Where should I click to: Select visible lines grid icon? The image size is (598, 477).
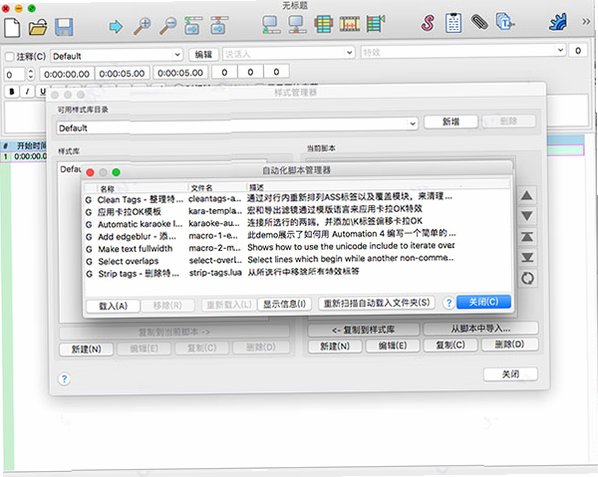click(x=323, y=25)
